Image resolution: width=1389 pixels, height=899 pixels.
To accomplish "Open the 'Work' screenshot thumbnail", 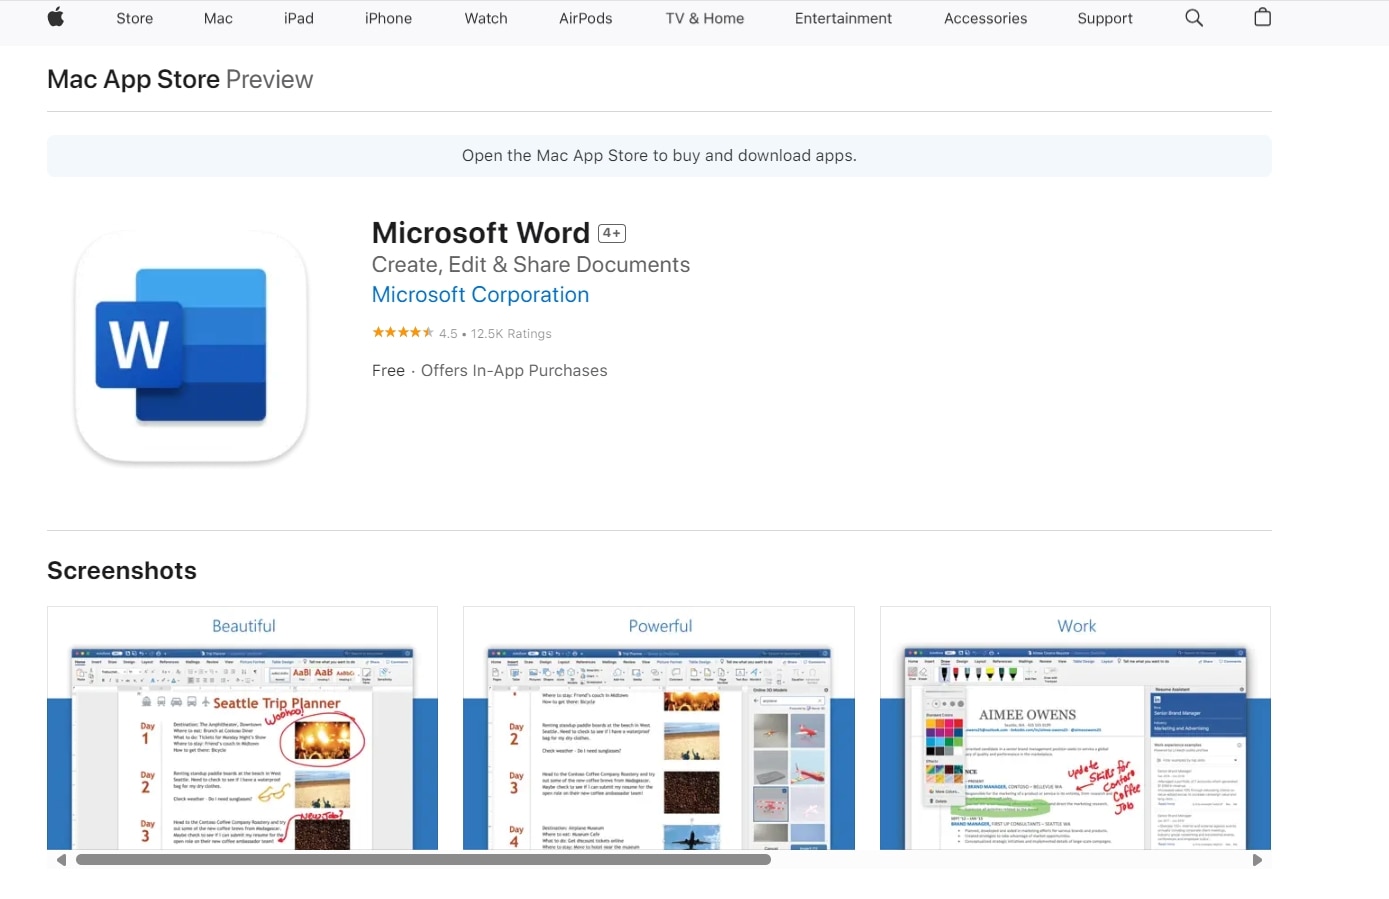I will pyautogui.click(x=1075, y=728).
